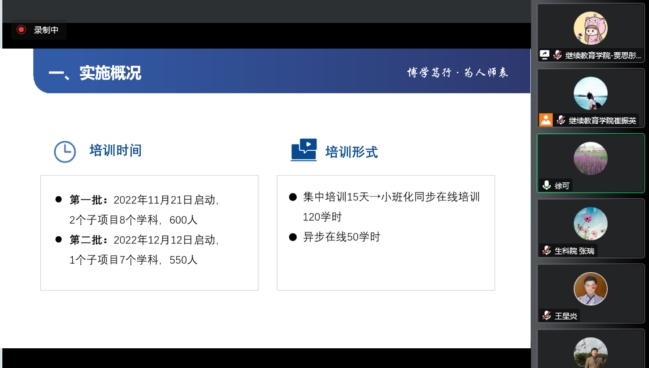Image resolution: width=649 pixels, height=368 pixels.
Task: Click the 录制中 recording status label
Action: [x=46, y=30]
